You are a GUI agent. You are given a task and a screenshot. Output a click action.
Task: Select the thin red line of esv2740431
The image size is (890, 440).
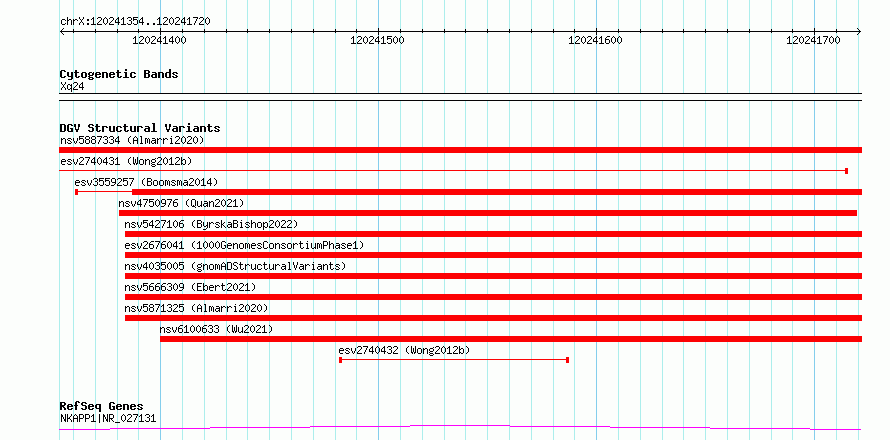(453, 171)
